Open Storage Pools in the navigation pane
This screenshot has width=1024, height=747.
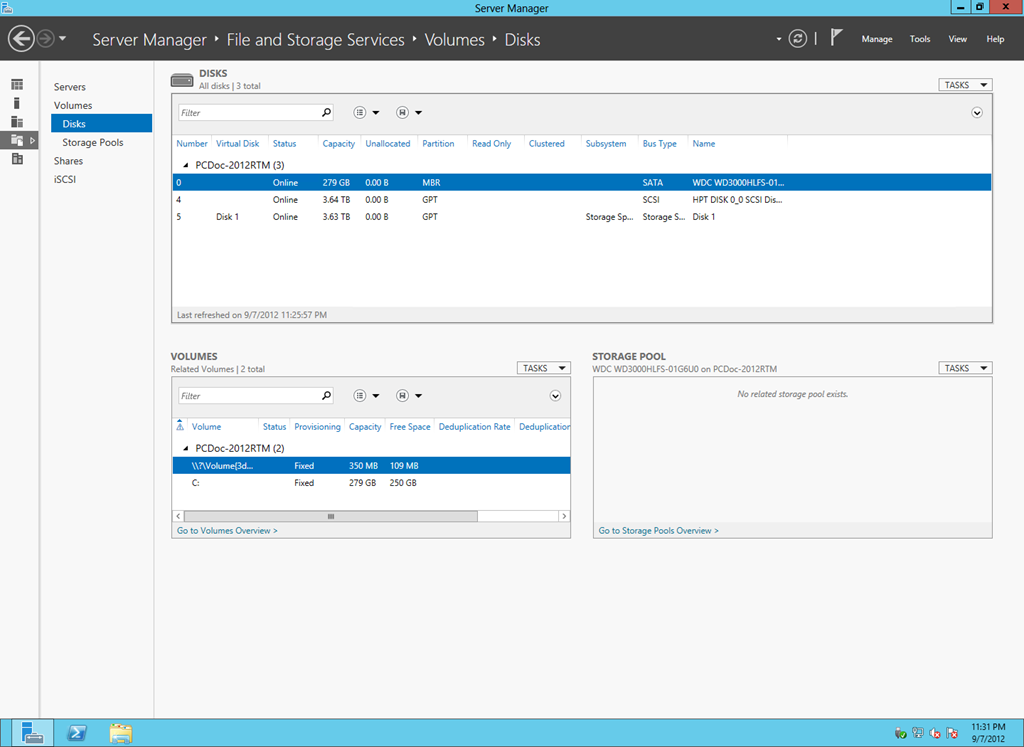(x=93, y=142)
